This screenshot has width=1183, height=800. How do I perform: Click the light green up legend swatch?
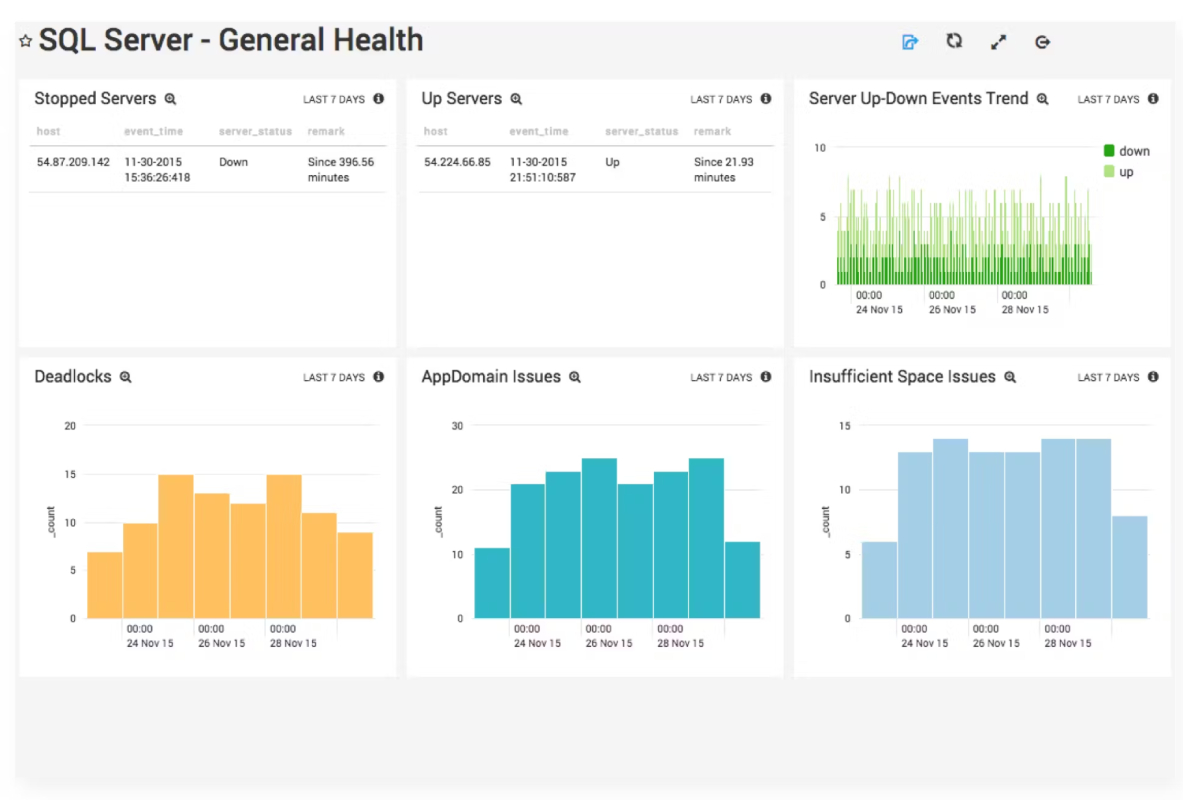coord(1109,171)
